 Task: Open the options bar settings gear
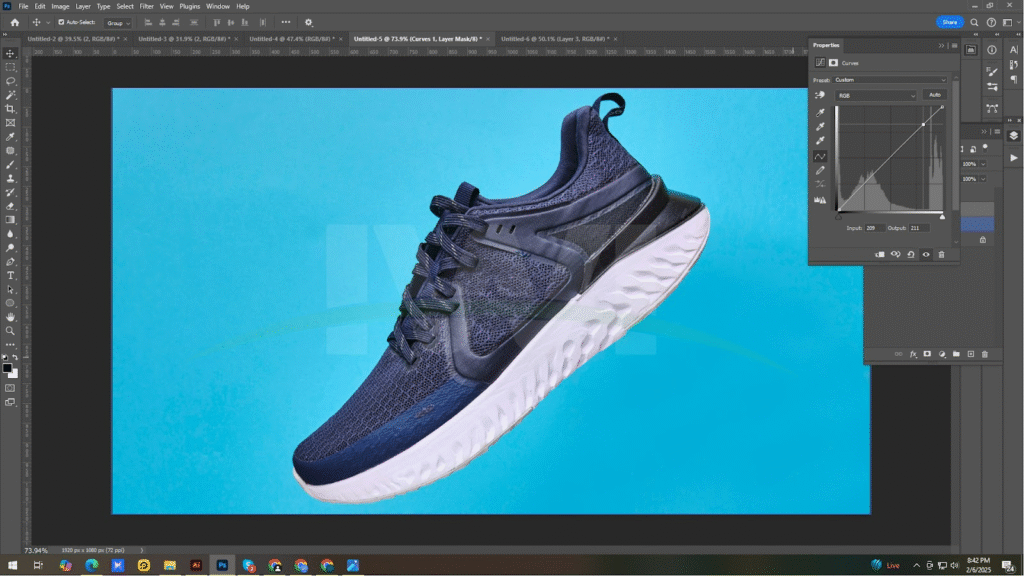[x=309, y=22]
